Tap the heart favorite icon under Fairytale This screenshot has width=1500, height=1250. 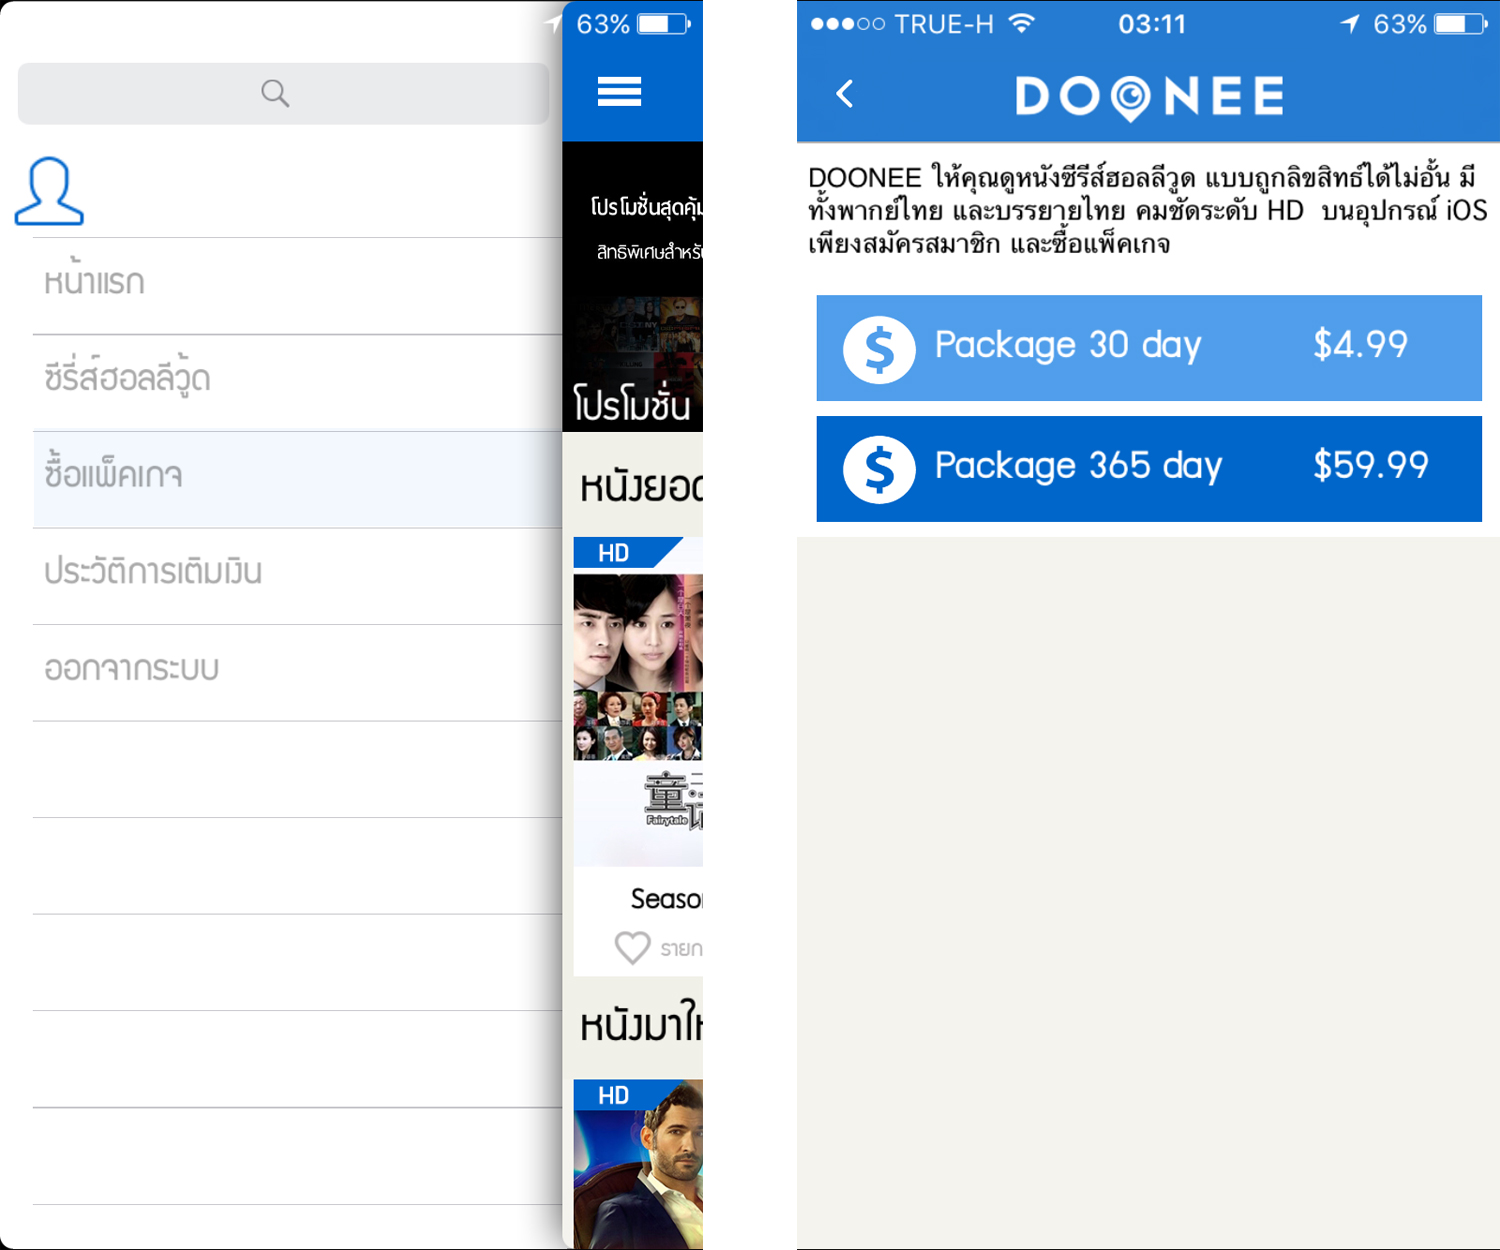click(x=632, y=947)
